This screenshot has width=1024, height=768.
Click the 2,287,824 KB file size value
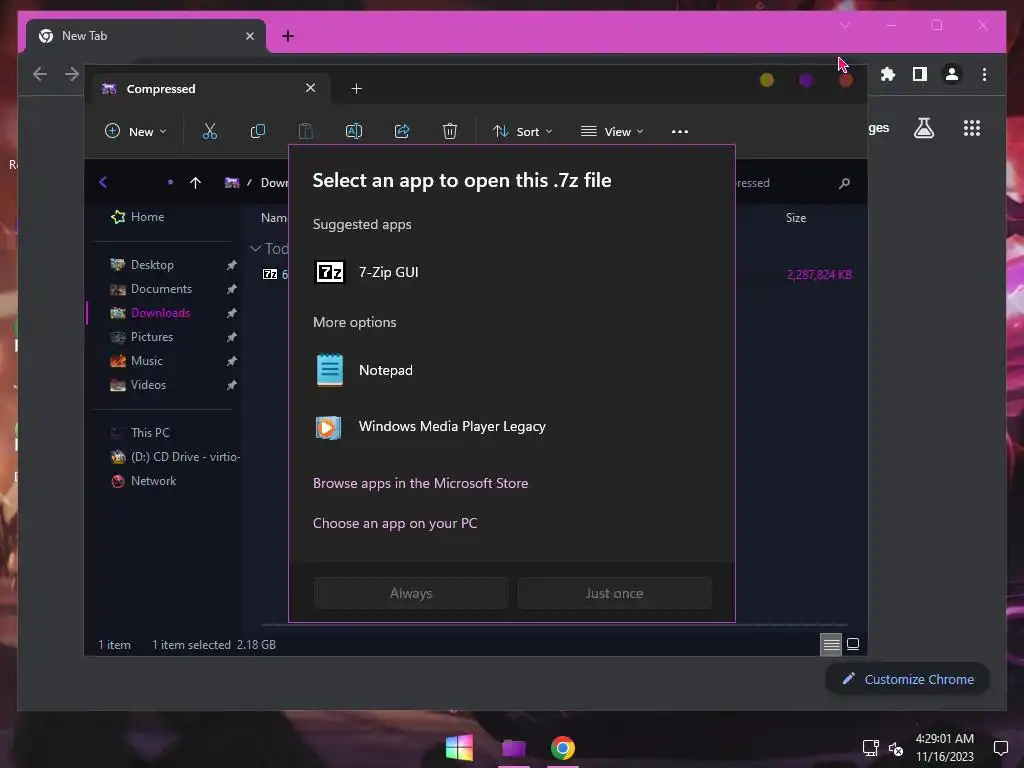pos(819,274)
